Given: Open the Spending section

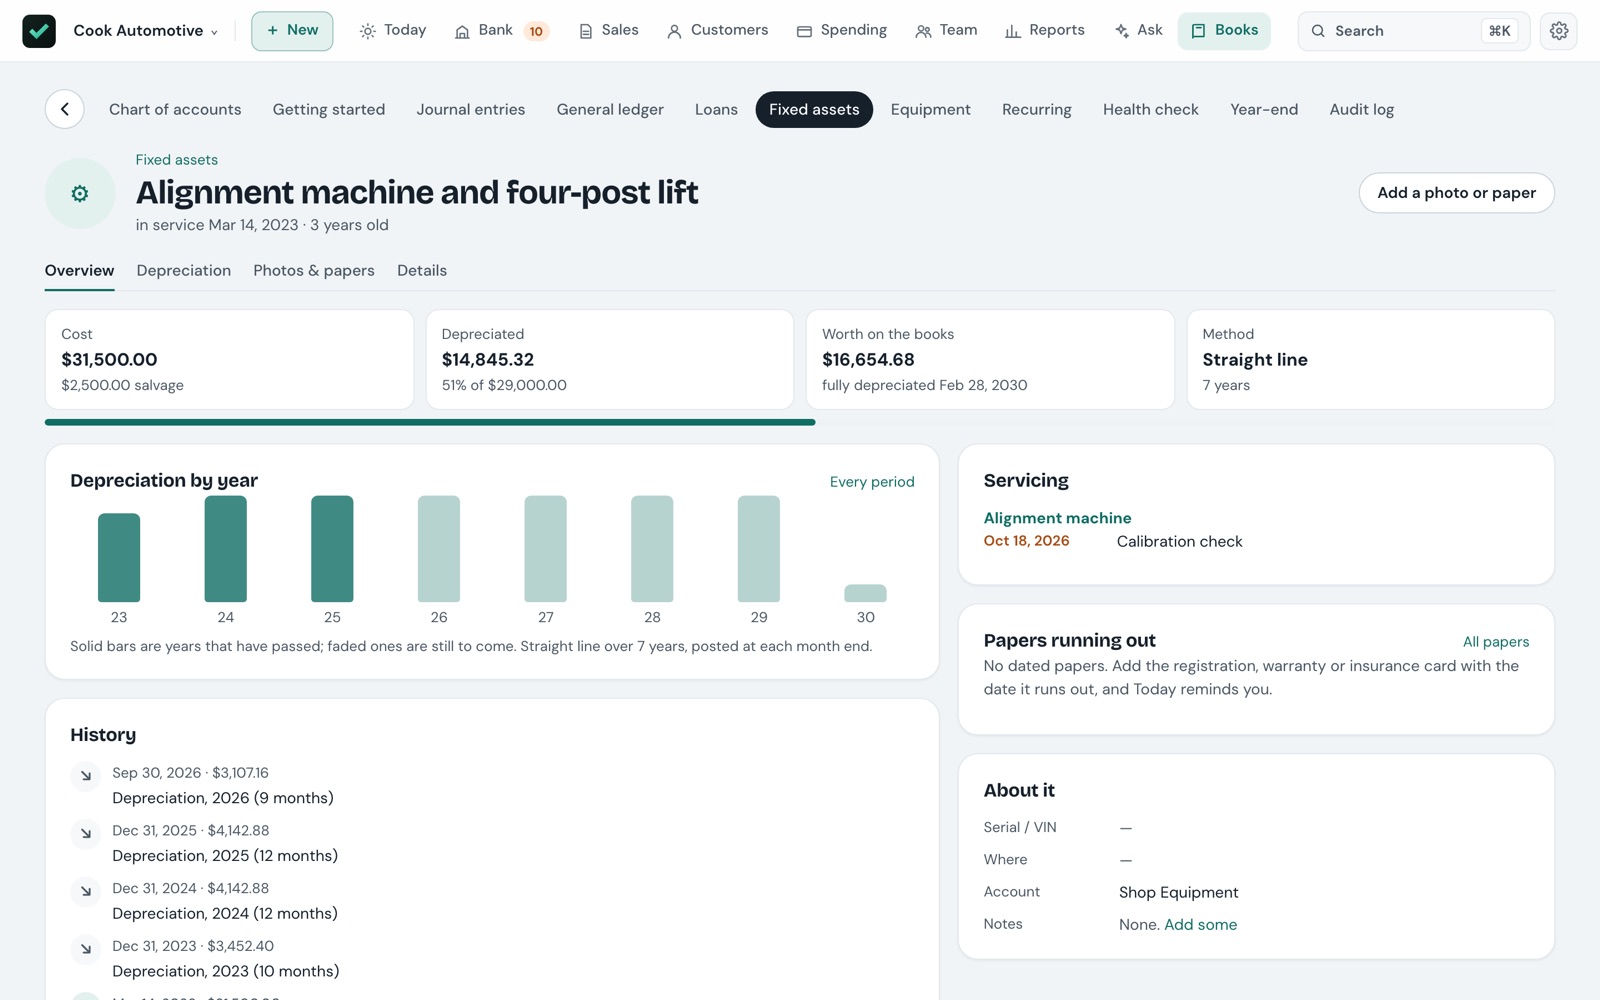Looking at the screenshot, I should pos(842,30).
